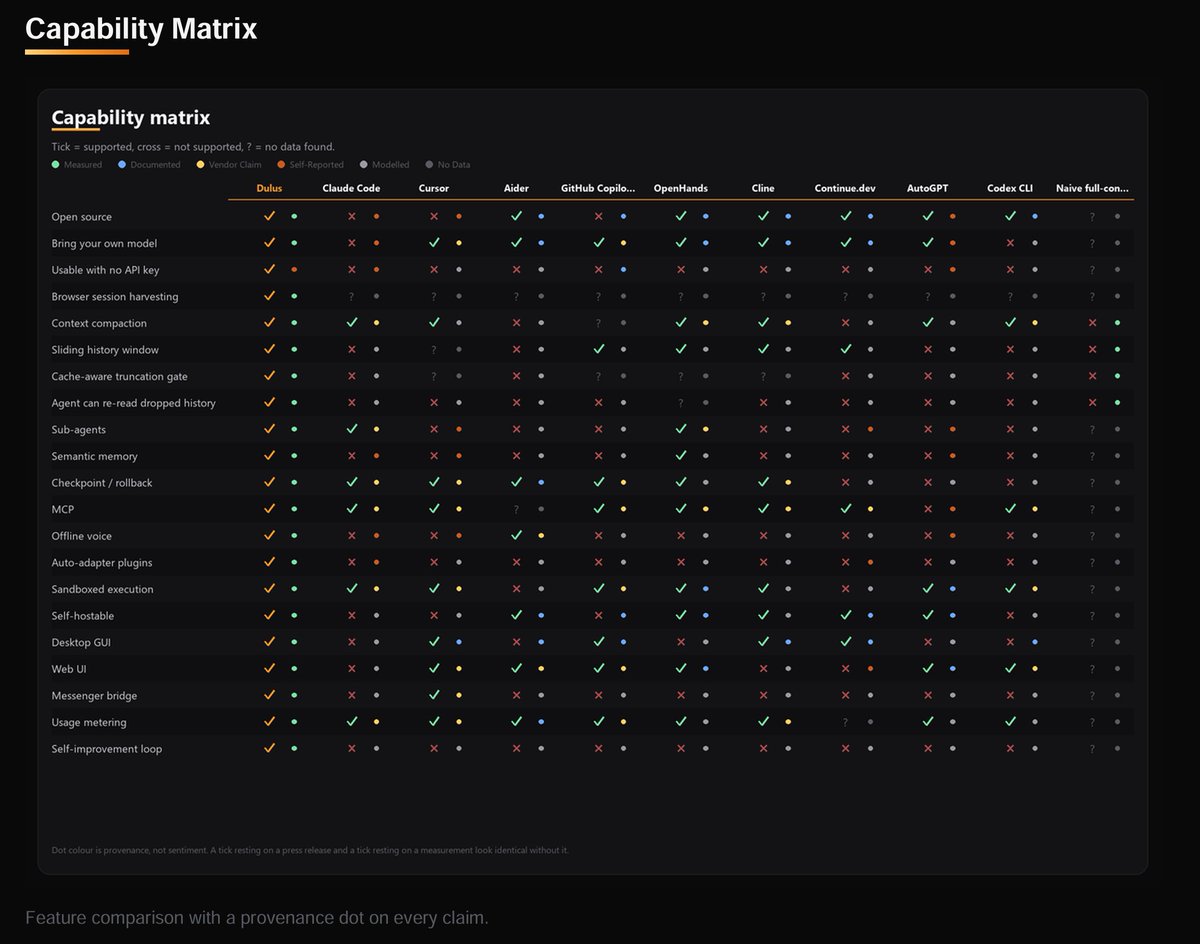The width and height of the screenshot is (1200, 944).
Task: Click OpenHands tick in Sub-agents row
Action: 681,429
